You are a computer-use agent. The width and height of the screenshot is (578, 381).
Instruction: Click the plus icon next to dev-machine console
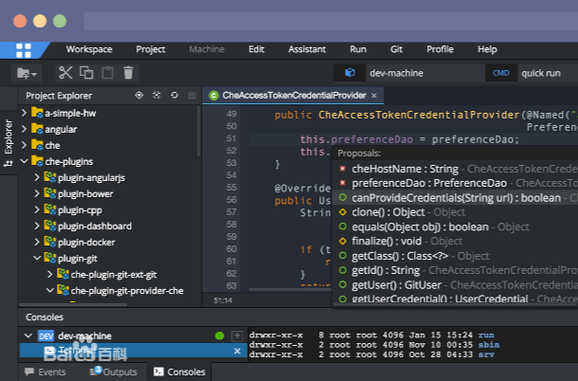click(237, 336)
